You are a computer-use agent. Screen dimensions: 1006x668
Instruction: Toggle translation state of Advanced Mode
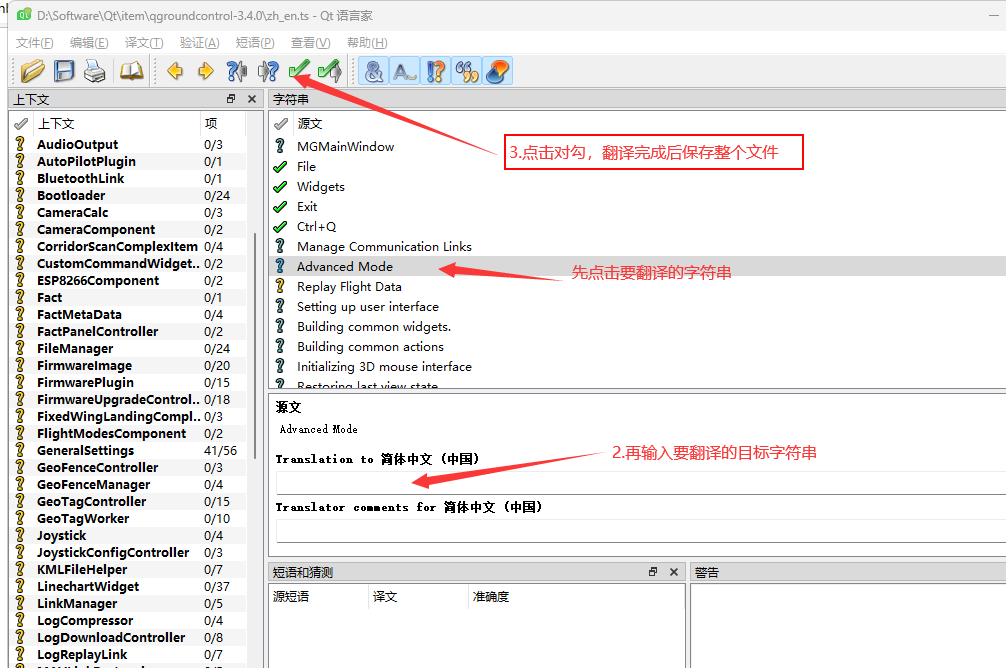(x=281, y=266)
